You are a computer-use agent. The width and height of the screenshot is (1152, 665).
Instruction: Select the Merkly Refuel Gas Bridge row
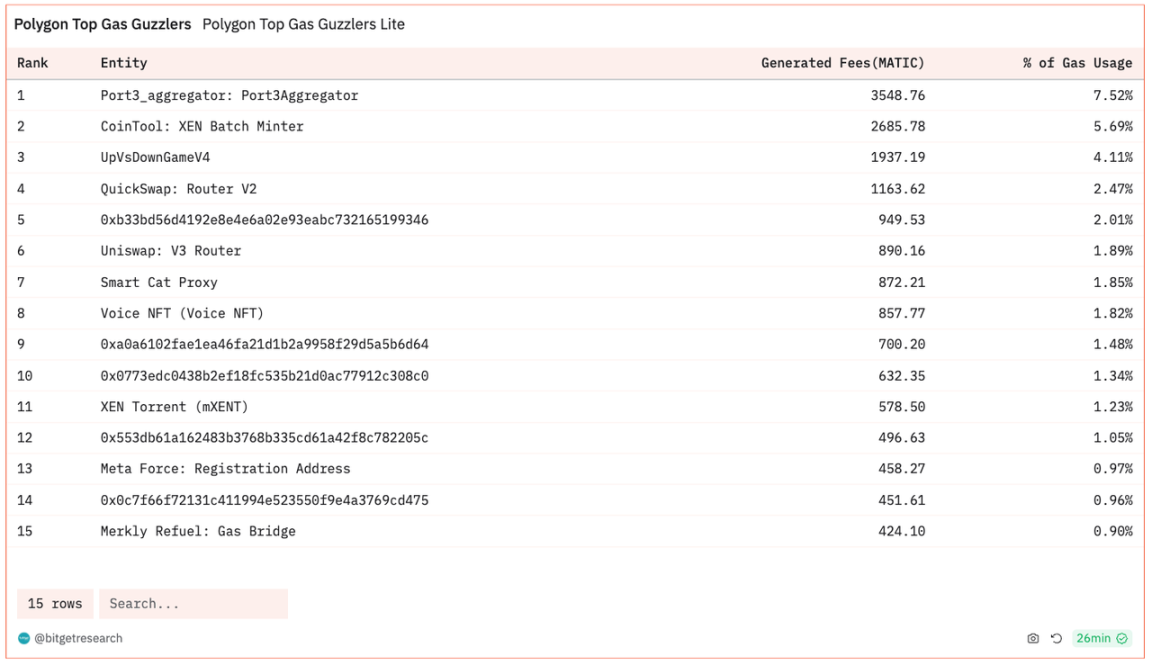click(x=198, y=531)
